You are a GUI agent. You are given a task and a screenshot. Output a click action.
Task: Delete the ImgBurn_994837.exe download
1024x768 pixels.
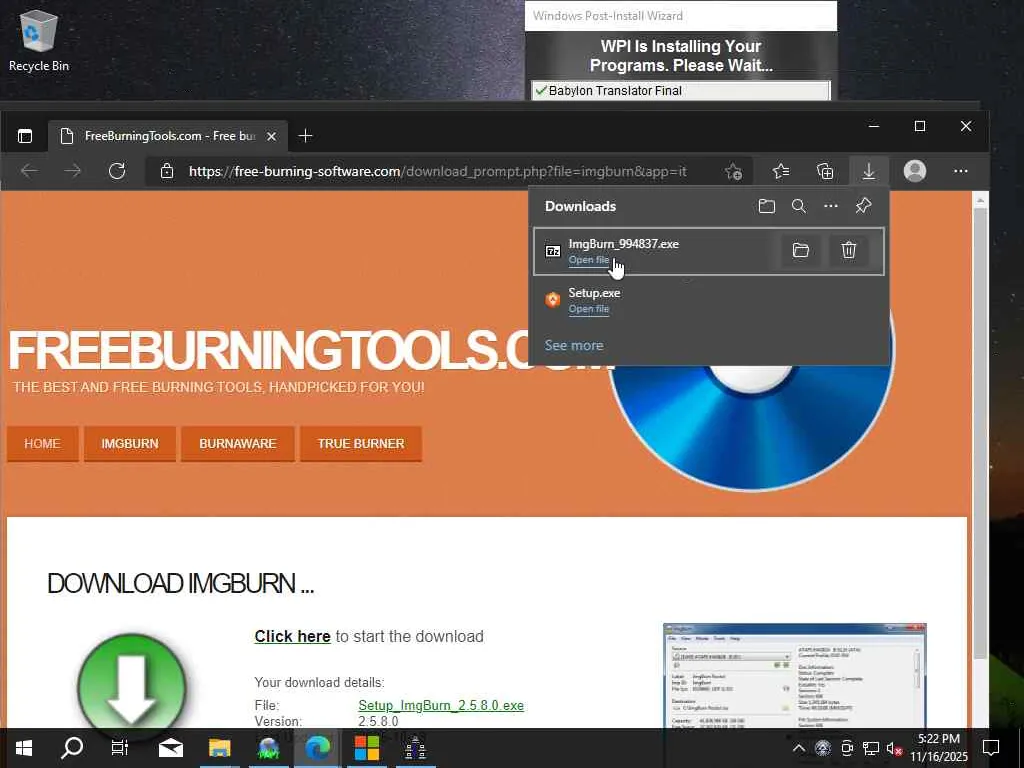point(848,250)
